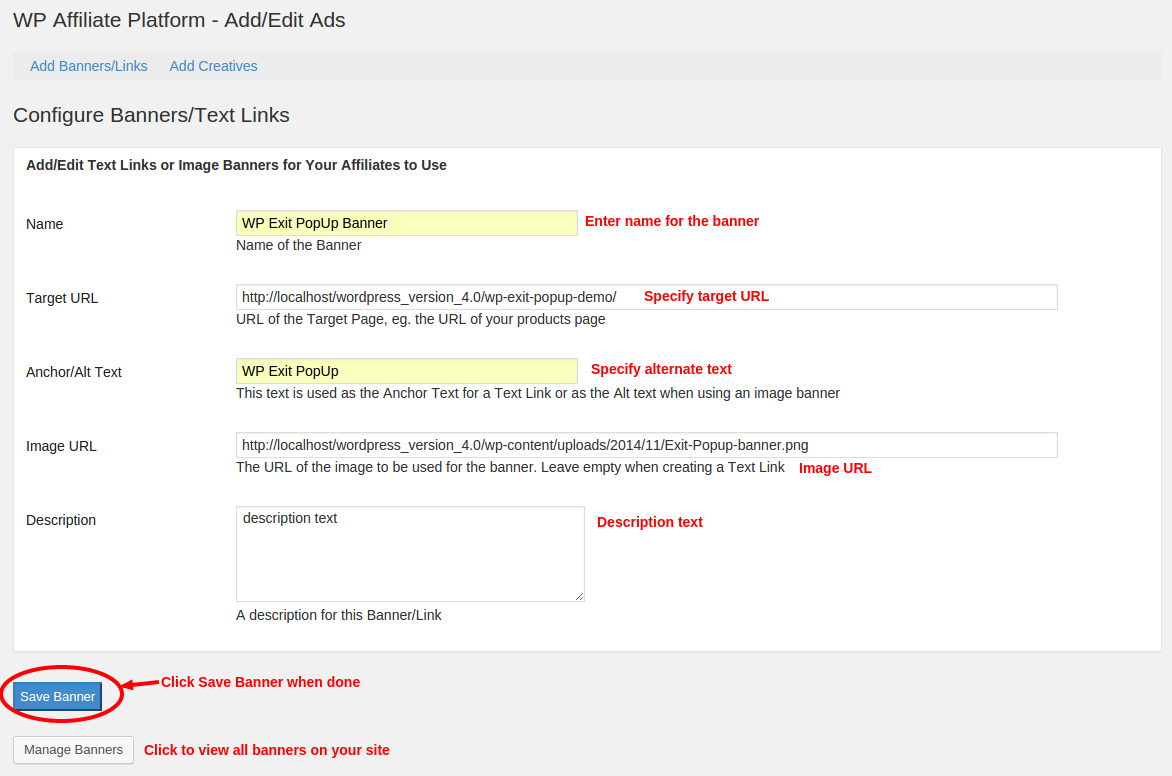Click the Description textarea resize handle
Viewport: 1172px width, 776px height.
[580, 597]
